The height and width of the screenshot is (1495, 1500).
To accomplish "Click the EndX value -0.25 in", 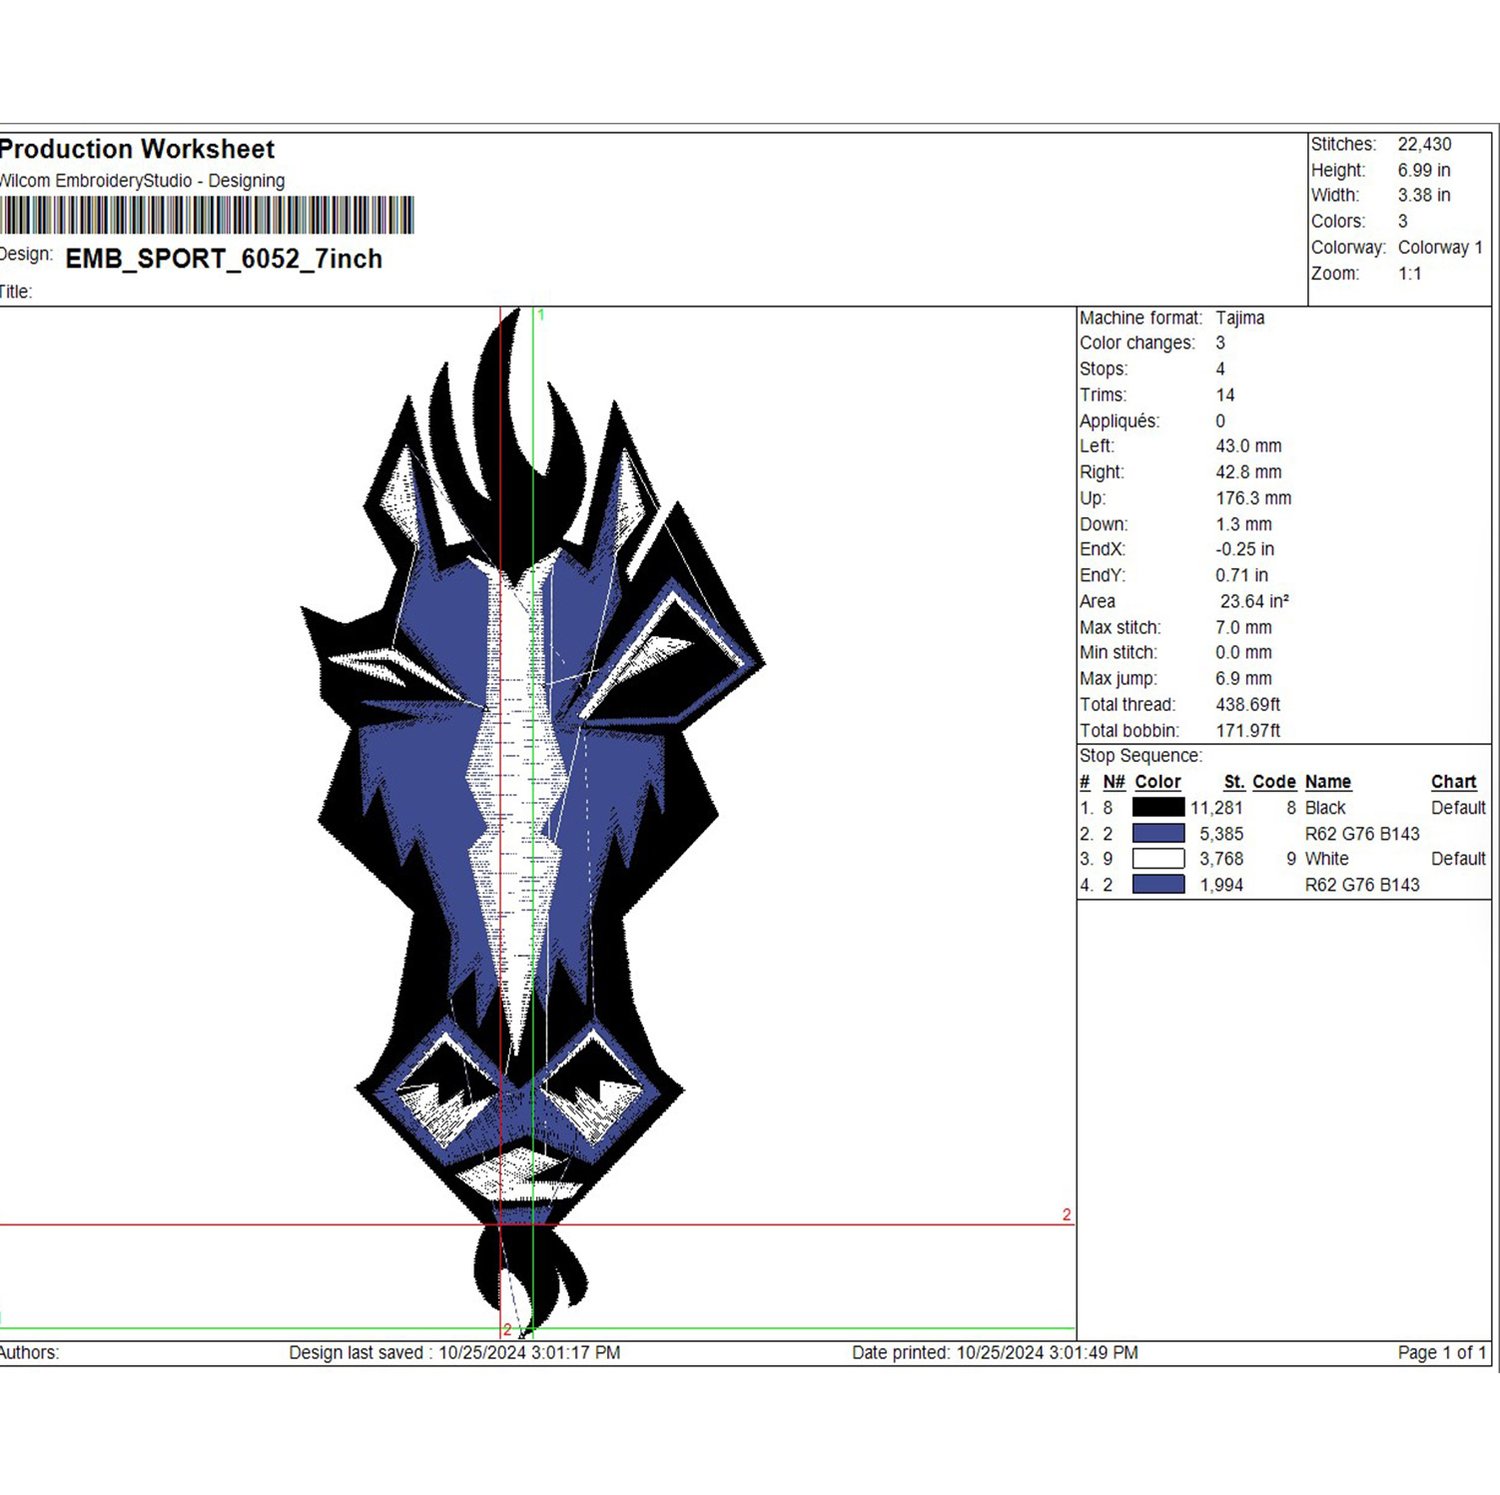I will pyautogui.click(x=1244, y=549).
